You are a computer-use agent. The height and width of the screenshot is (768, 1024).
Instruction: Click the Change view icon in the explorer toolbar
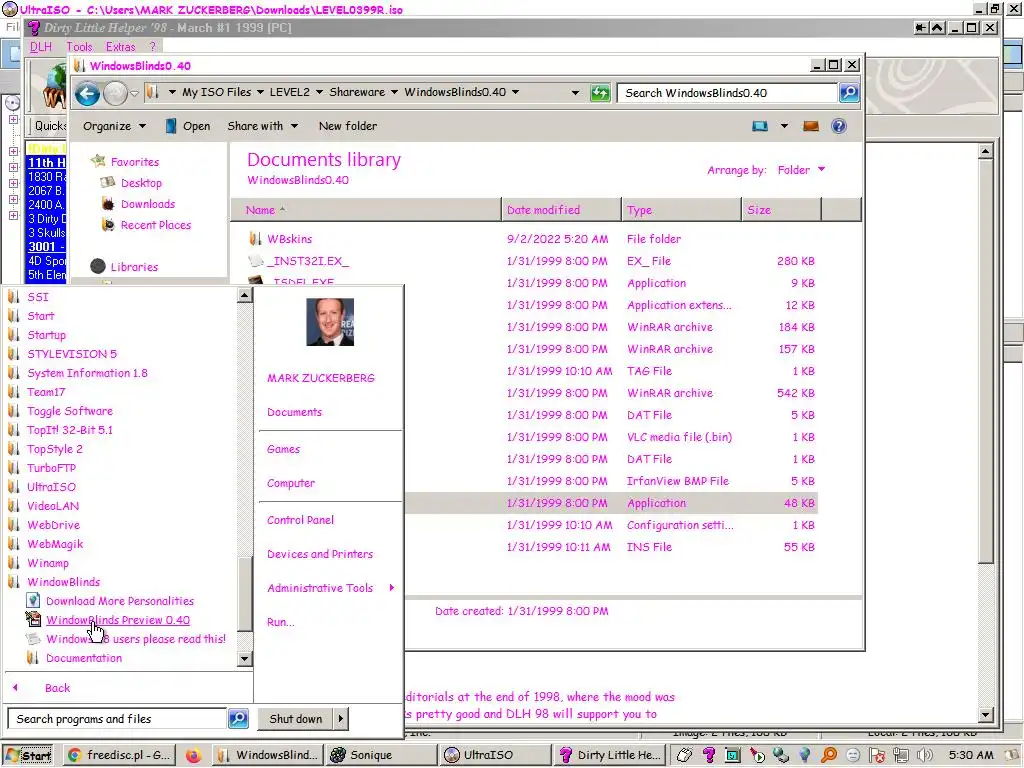point(760,126)
